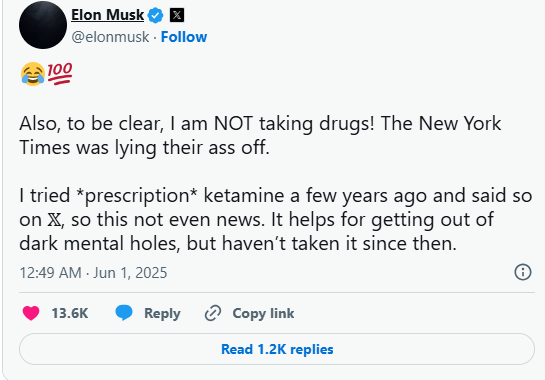545x380 pixels.
Task: Click the Copy link text
Action: click(x=263, y=313)
